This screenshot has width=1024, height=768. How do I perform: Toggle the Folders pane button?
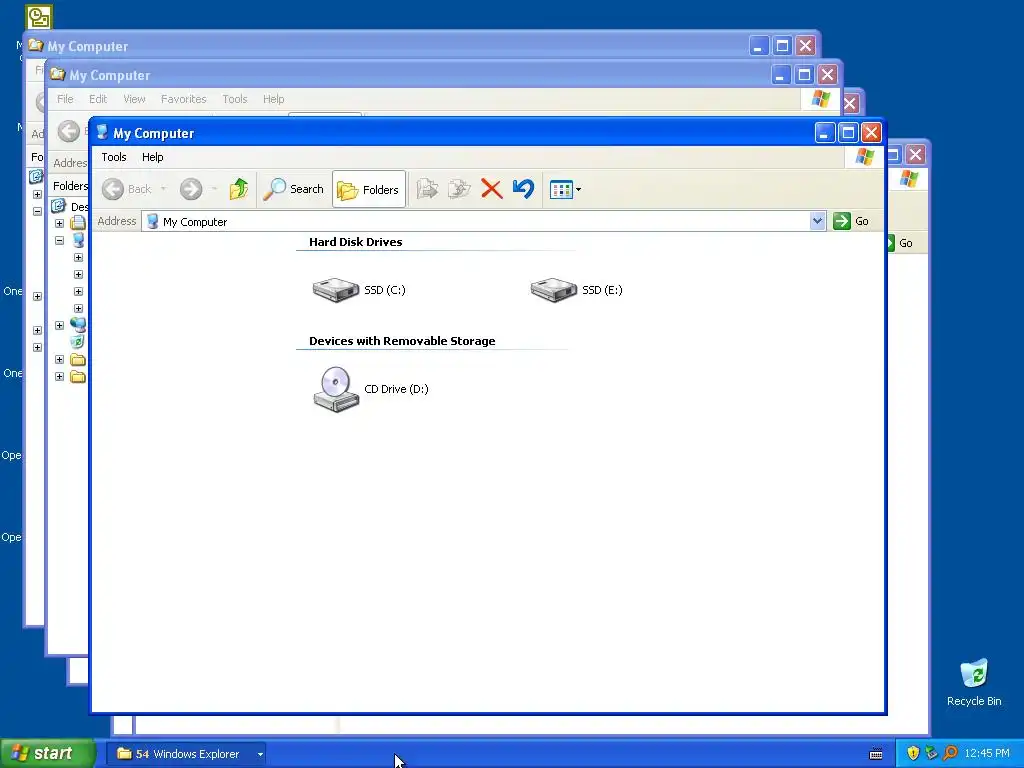click(x=368, y=189)
